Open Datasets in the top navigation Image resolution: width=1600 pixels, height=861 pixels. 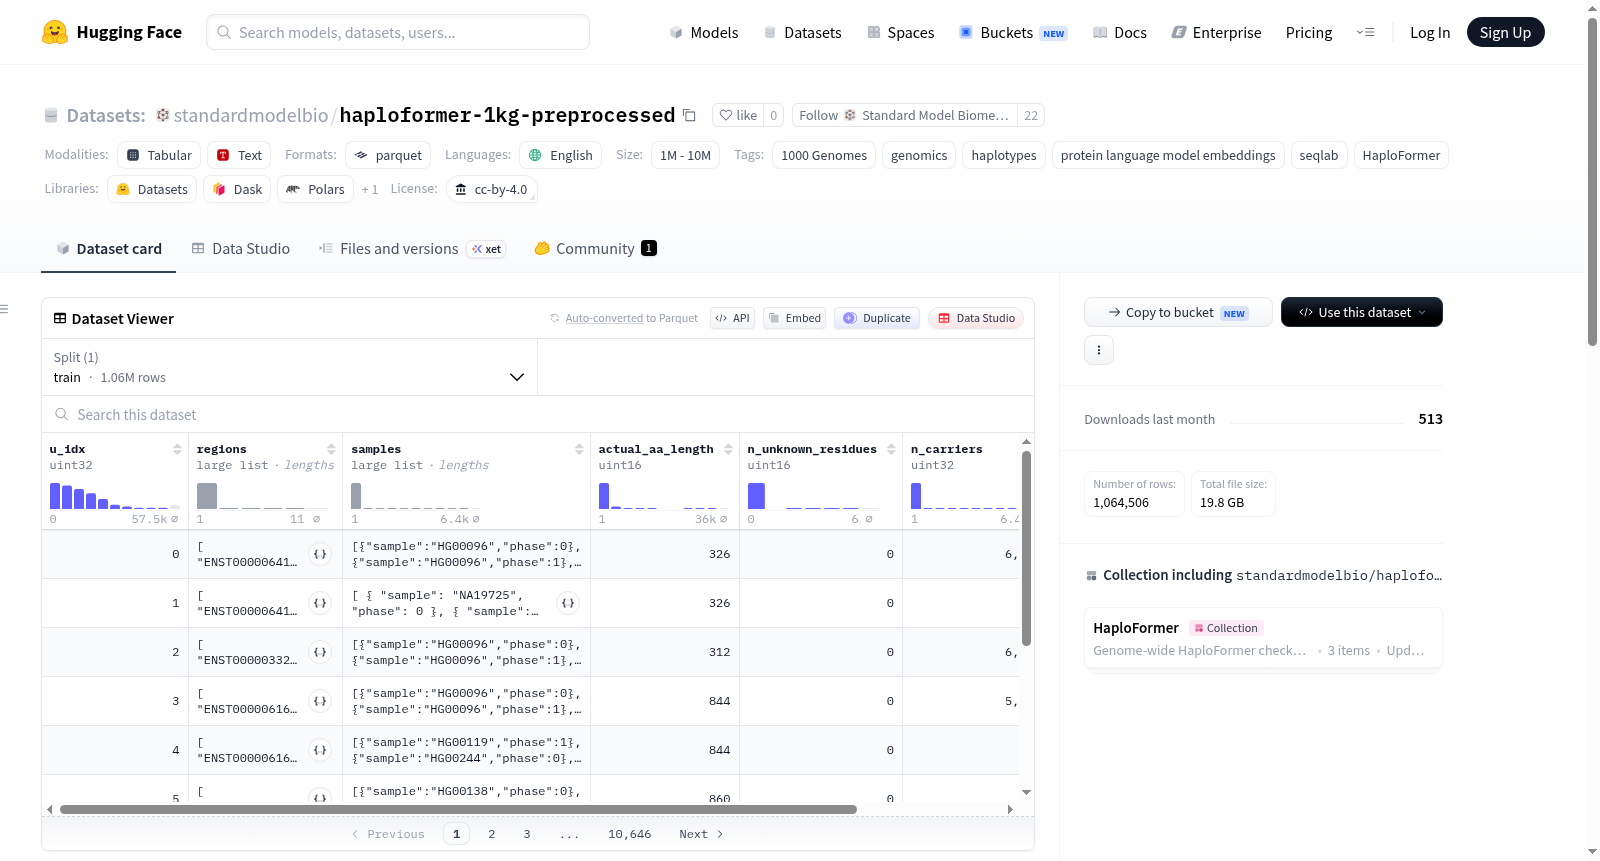tap(802, 32)
